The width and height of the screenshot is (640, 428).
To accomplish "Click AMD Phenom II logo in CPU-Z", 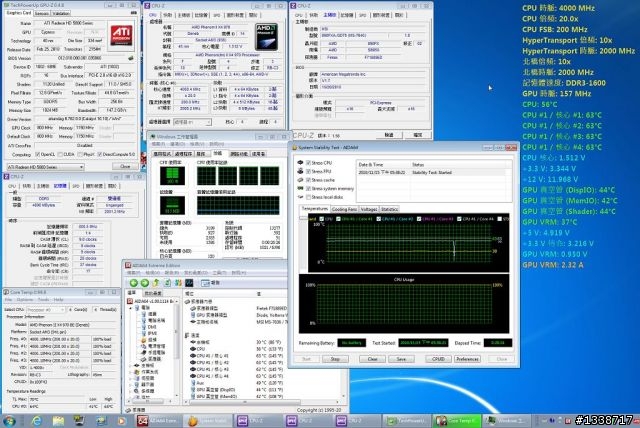I will pyautogui.click(x=266, y=37).
